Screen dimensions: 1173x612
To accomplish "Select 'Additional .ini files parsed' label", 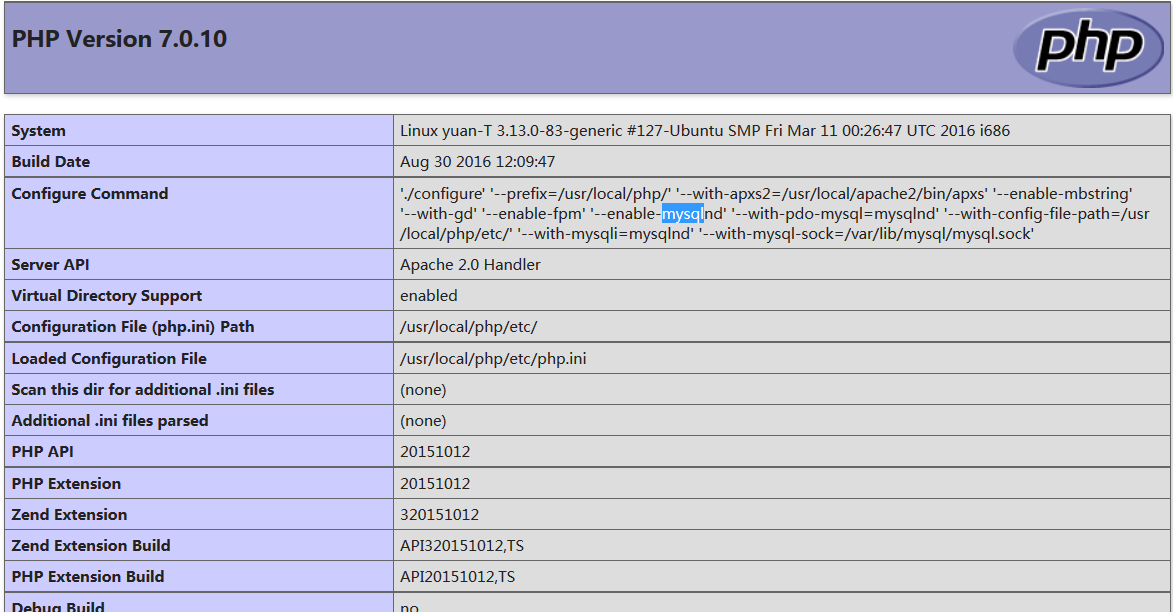I will pos(109,420).
